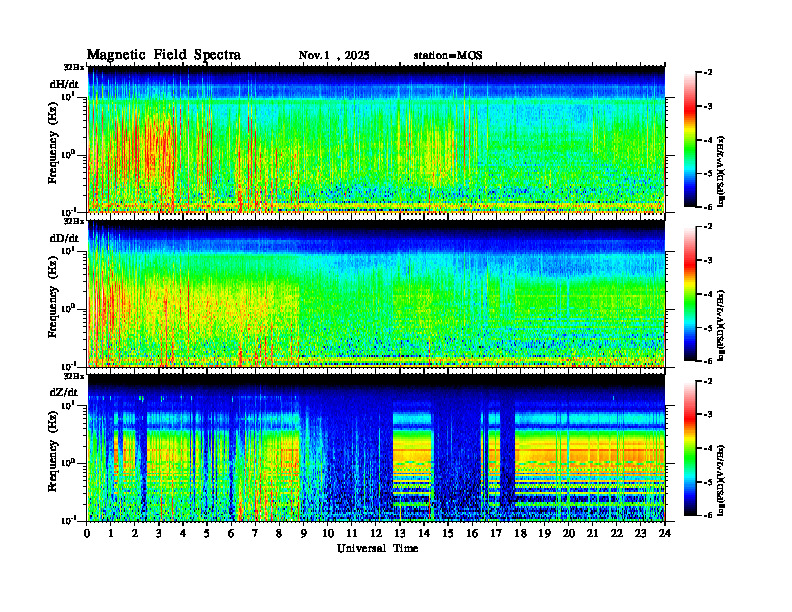Click the -6 tick on dZ/dt color bar
Image resolution: width=792 pixels, height=612 pixels.
coord(708,515)
